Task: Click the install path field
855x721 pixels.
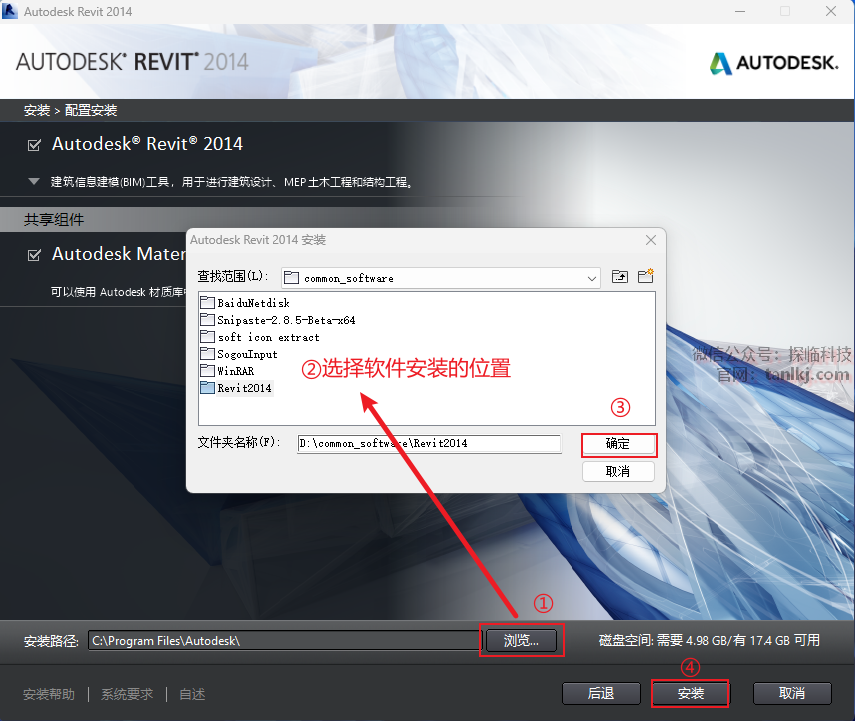Action: pyautogui.click(x=285, y=640)
